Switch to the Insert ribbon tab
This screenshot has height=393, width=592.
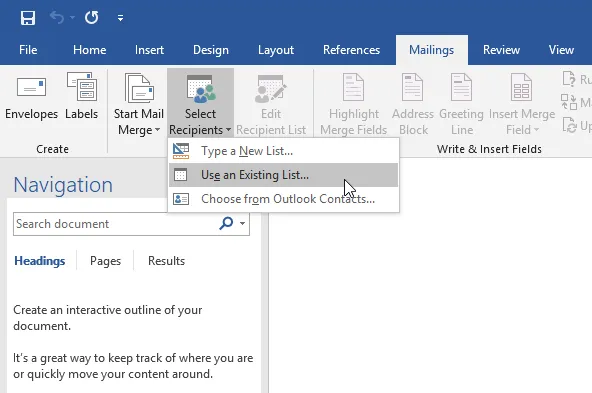tap(149, 50)
